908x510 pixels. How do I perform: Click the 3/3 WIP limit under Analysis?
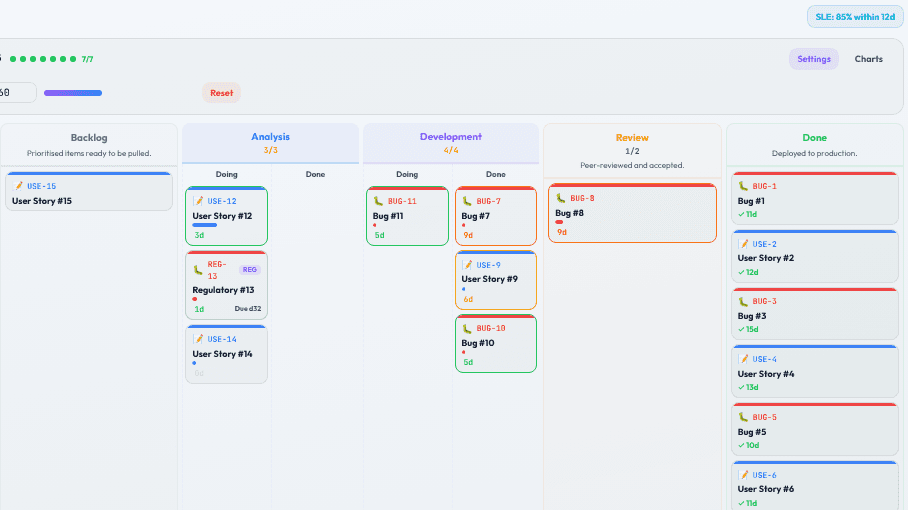pos(270,150)
